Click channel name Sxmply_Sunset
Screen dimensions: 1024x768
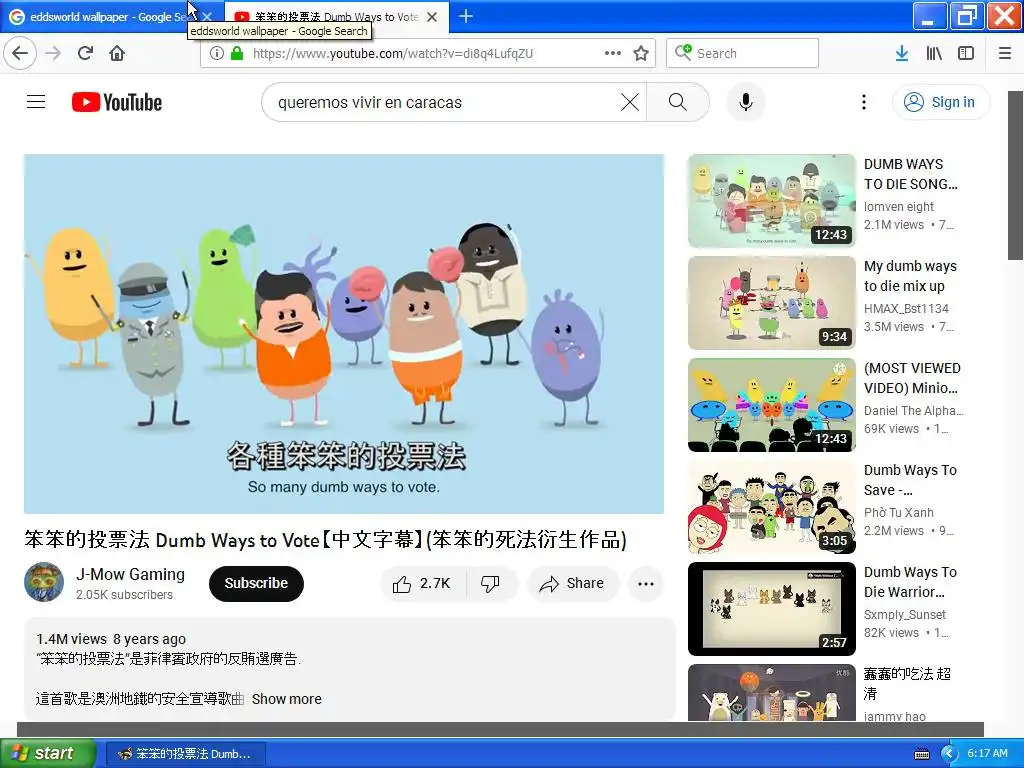[904, 614]
